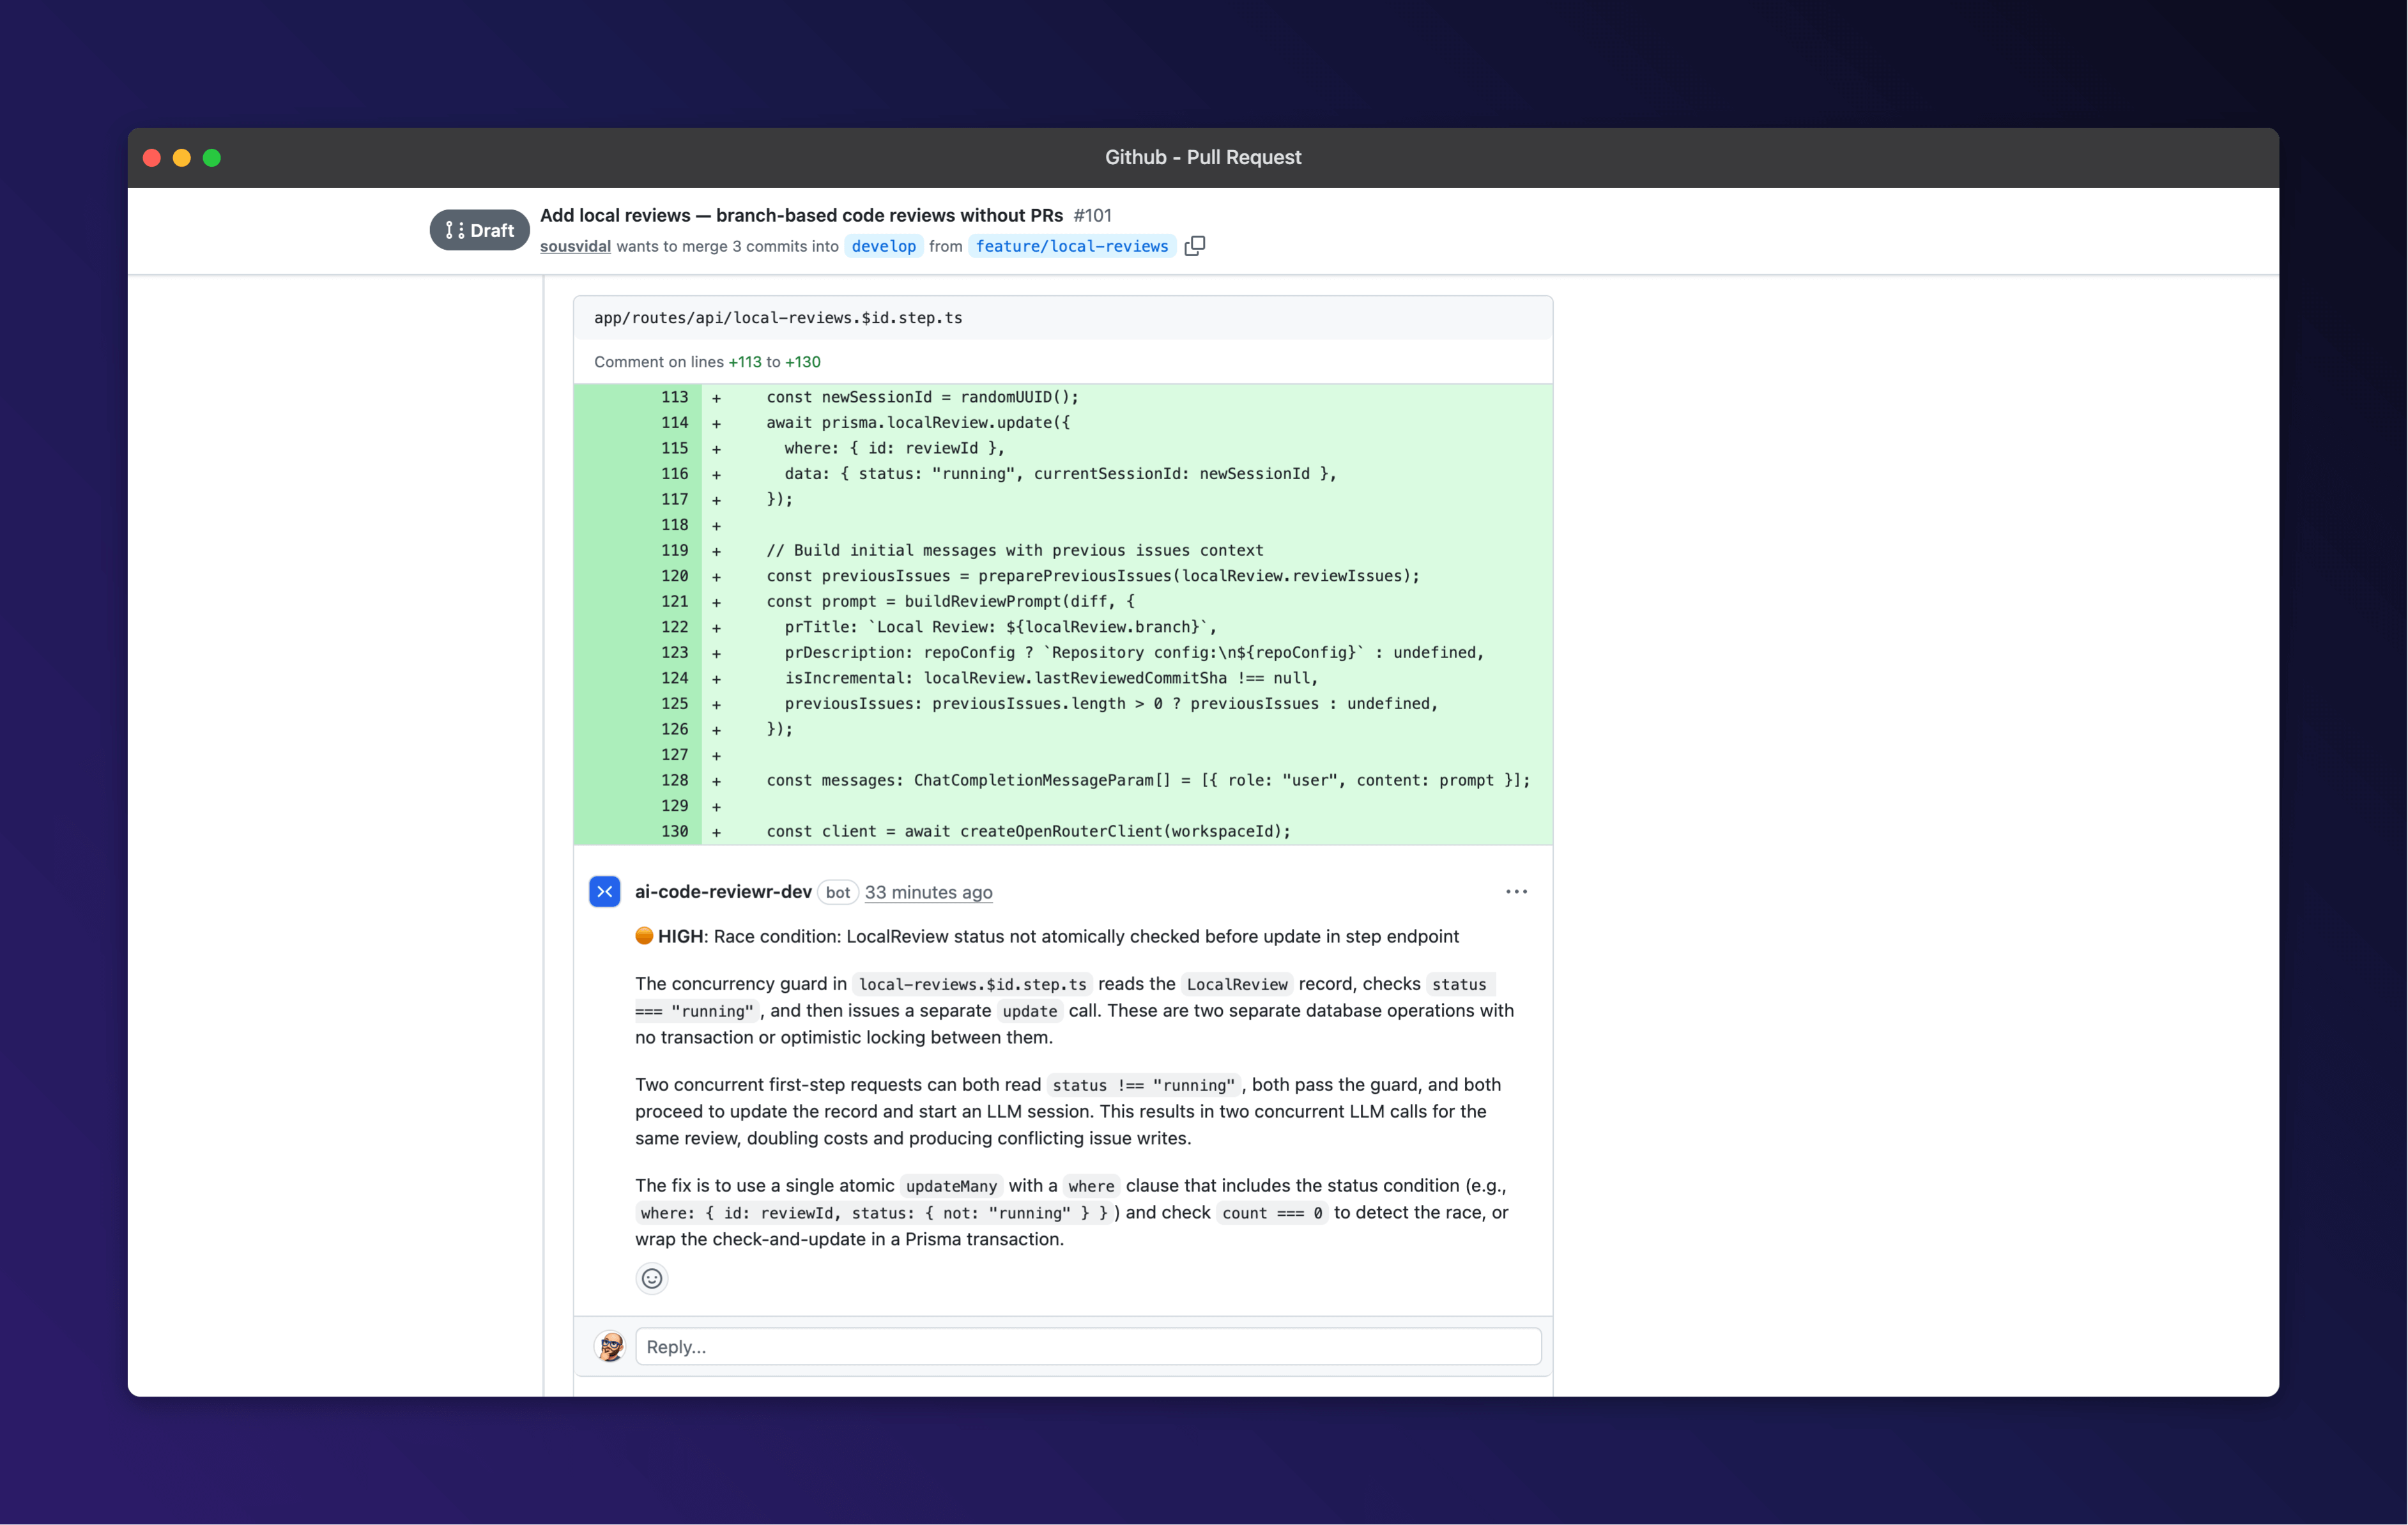This screenshot has width=2408, height=1525.
Task: Open the emoji reaction picker on the bot comment
Action: click(652, 1278)
